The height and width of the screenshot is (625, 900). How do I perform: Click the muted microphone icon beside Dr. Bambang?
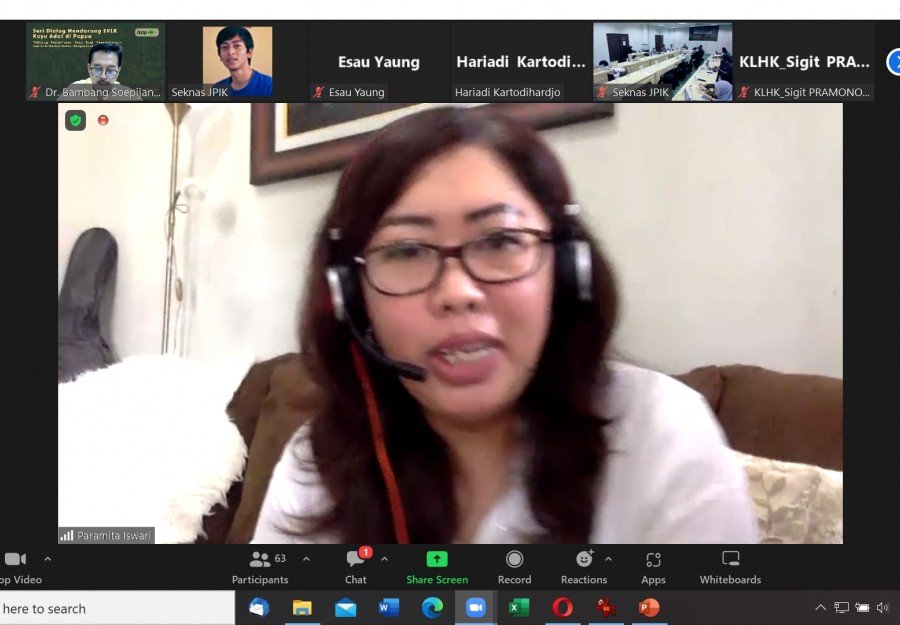click(35, 92)
